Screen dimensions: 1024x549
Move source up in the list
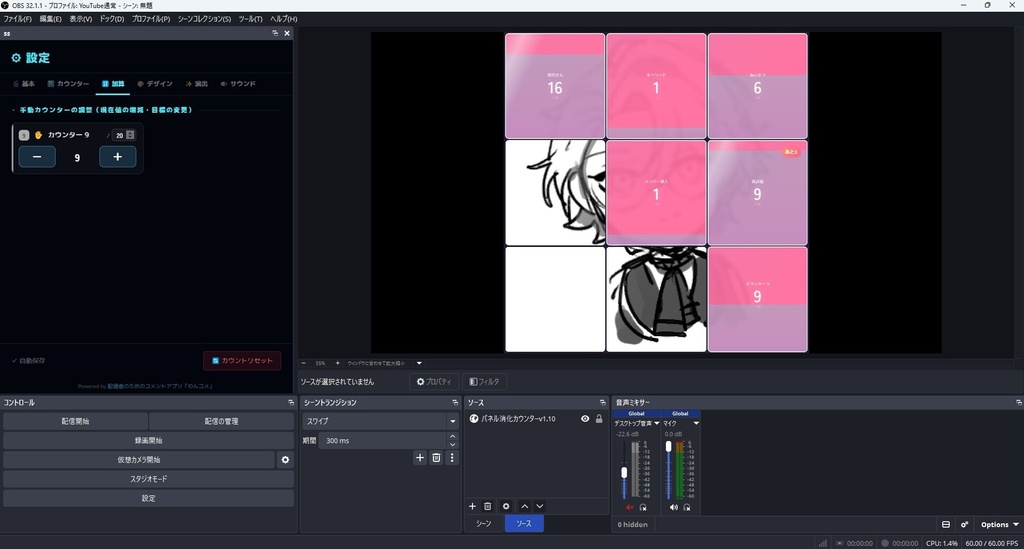[524, 506]
